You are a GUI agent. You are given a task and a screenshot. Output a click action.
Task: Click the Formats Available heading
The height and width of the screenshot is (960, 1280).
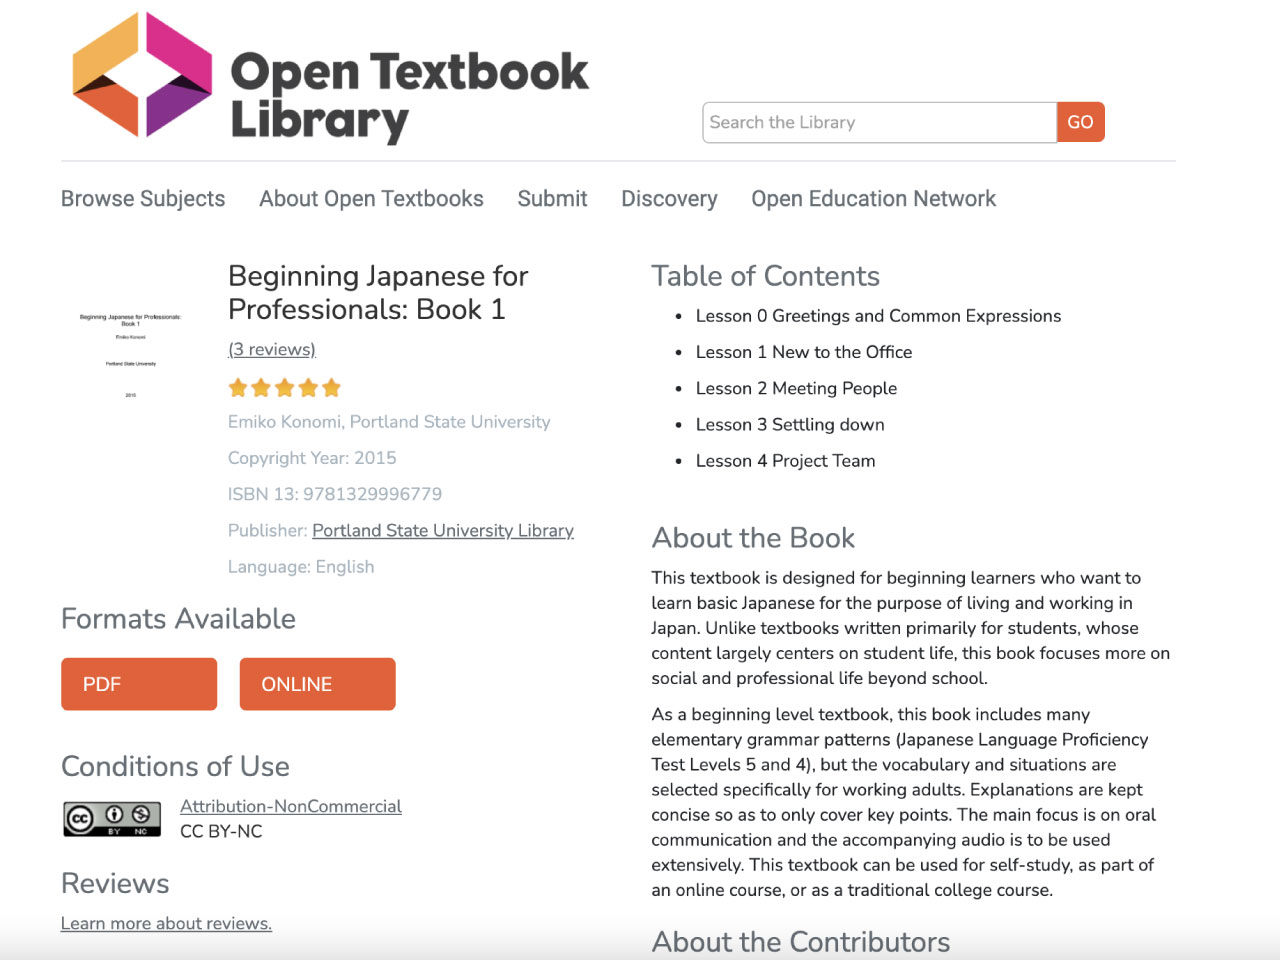tap(178, 619)
